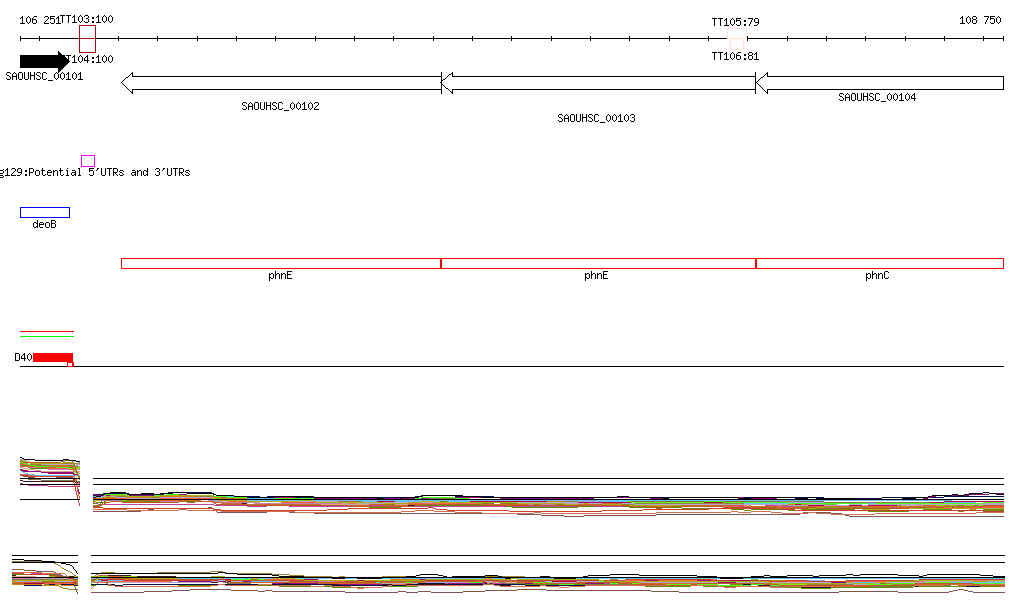This screenshot has height=611, width=1024.
Task: Click the TT103:100 red terminator box
Action: coord(88,39)
